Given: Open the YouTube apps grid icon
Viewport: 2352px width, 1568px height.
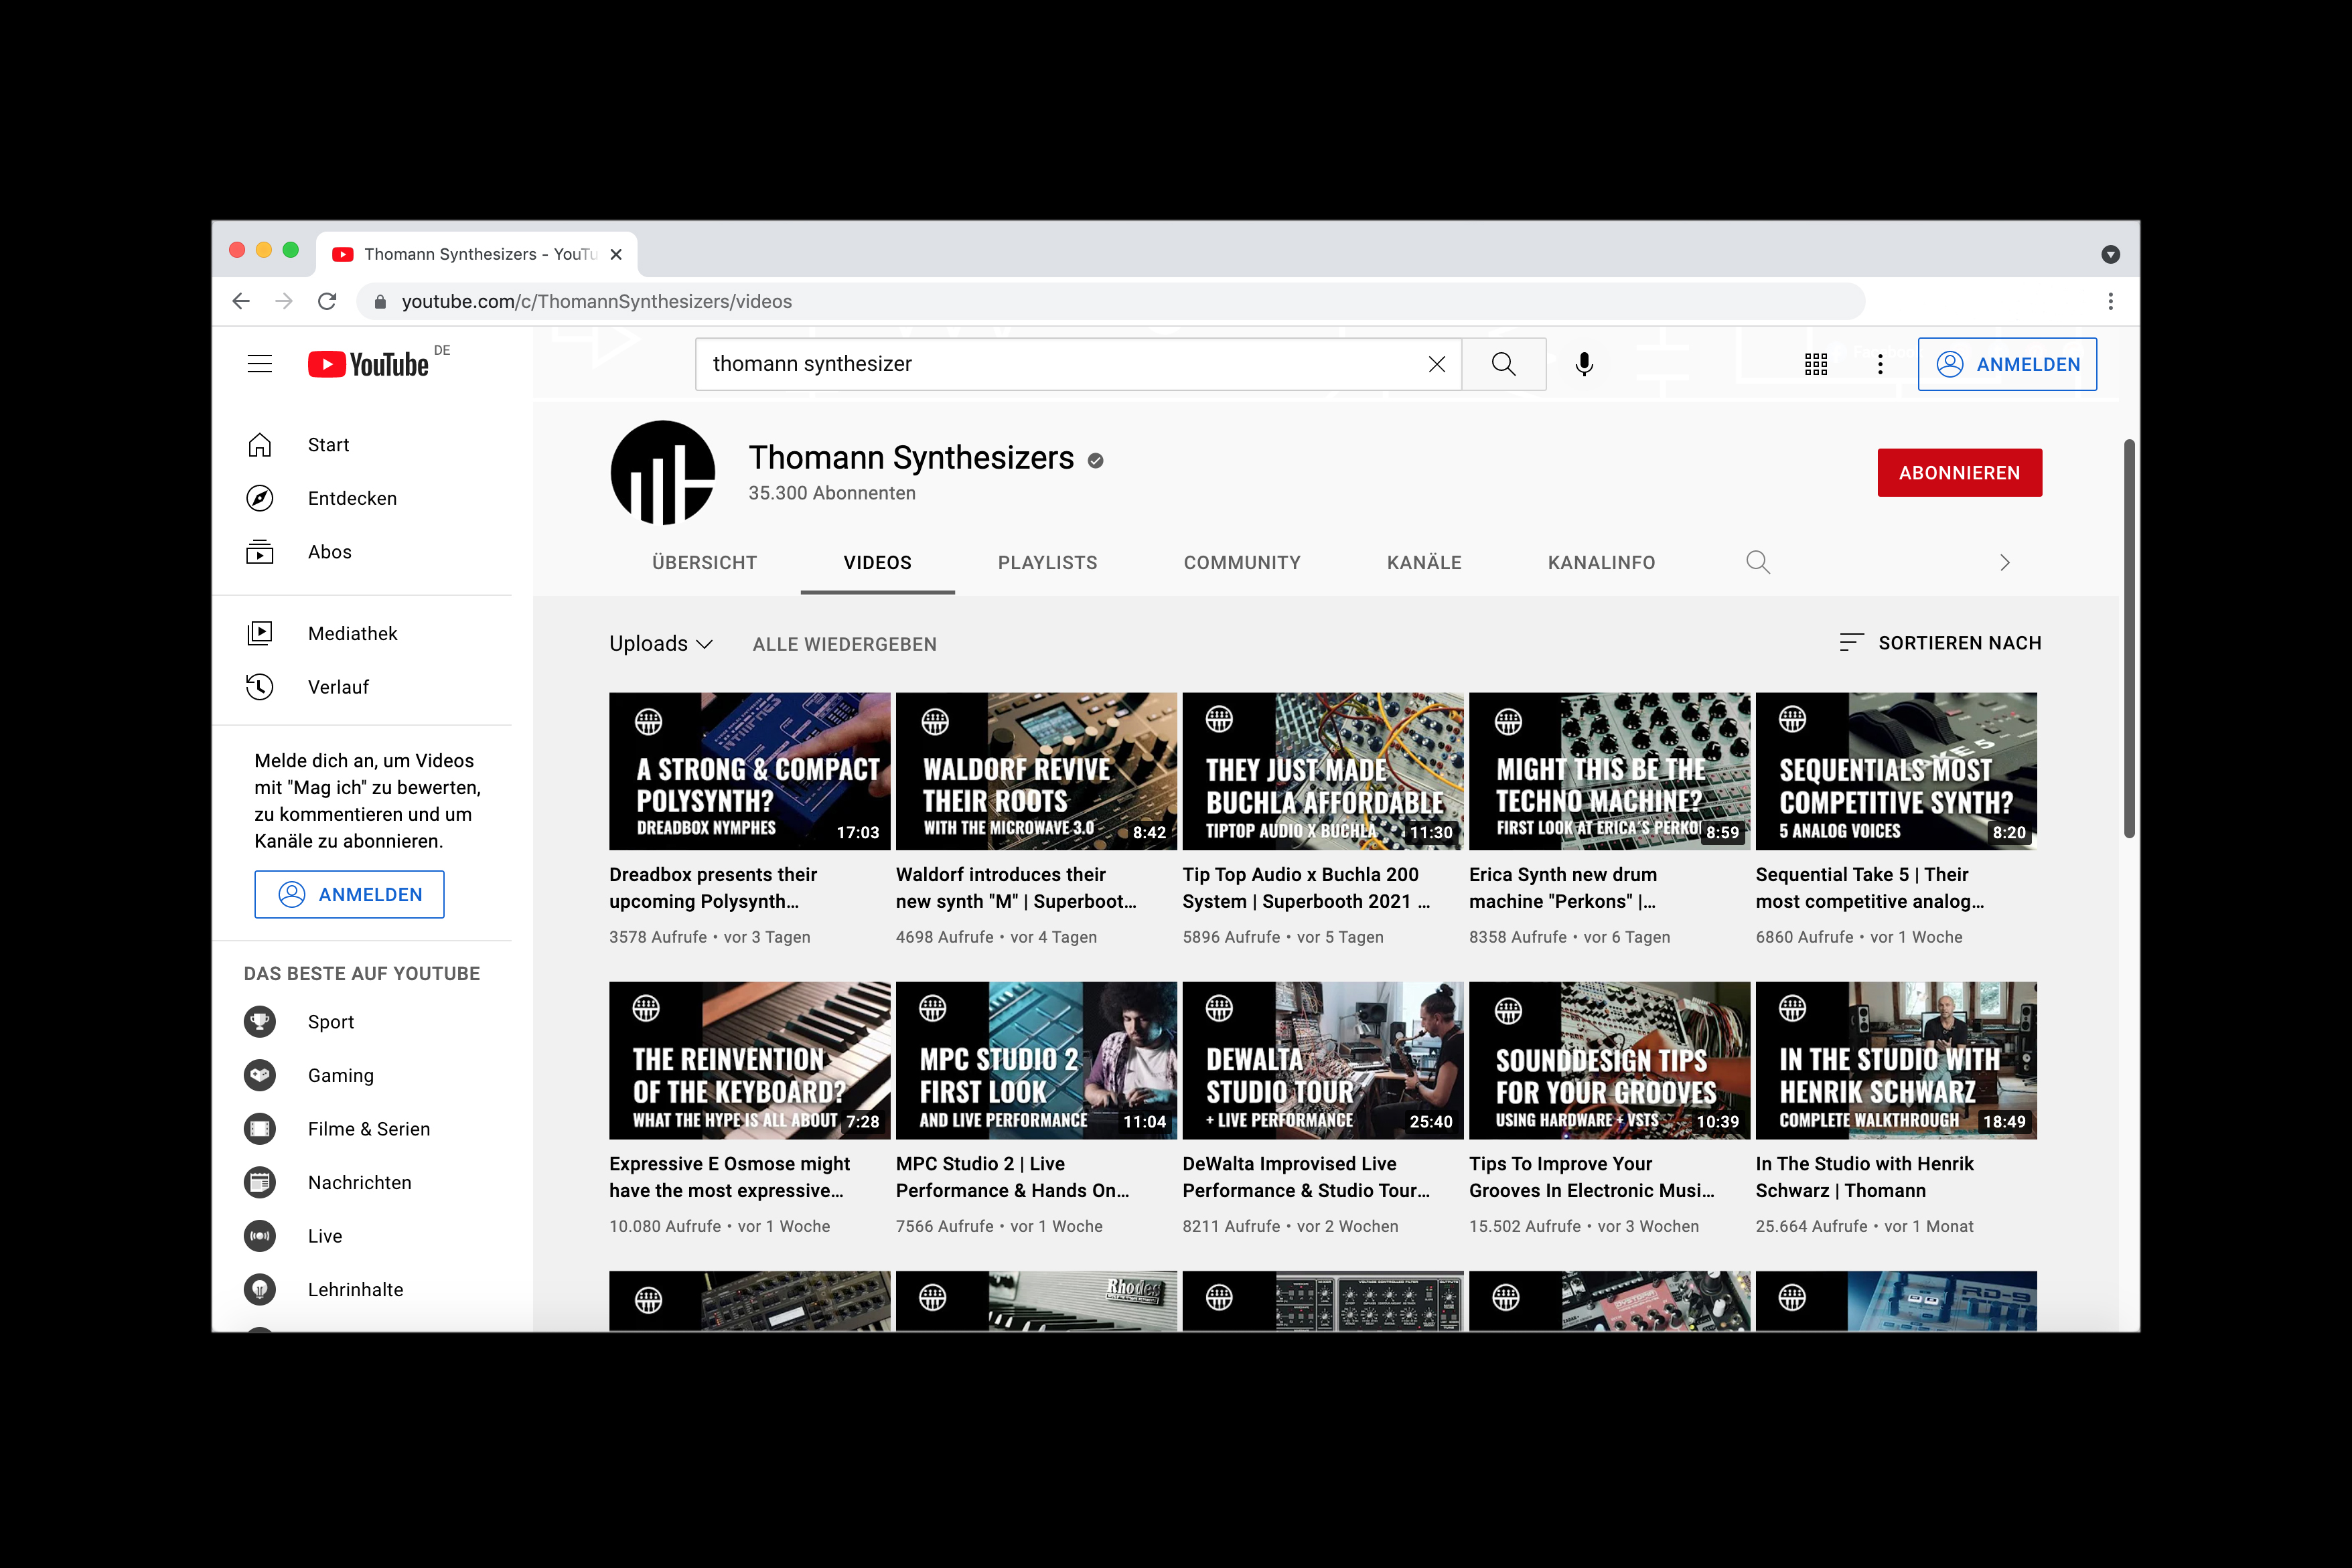Looking at the screenshot, I should [x=1815, y=364].
